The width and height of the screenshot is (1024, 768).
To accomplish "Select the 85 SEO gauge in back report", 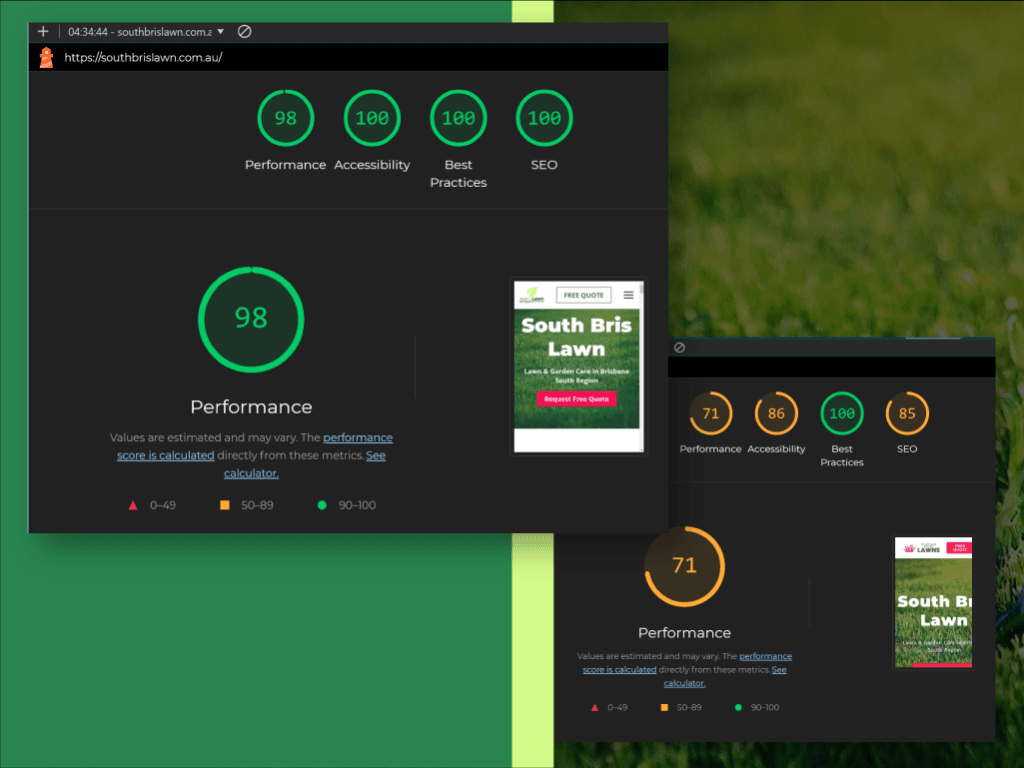I will [x=907, y=413].
